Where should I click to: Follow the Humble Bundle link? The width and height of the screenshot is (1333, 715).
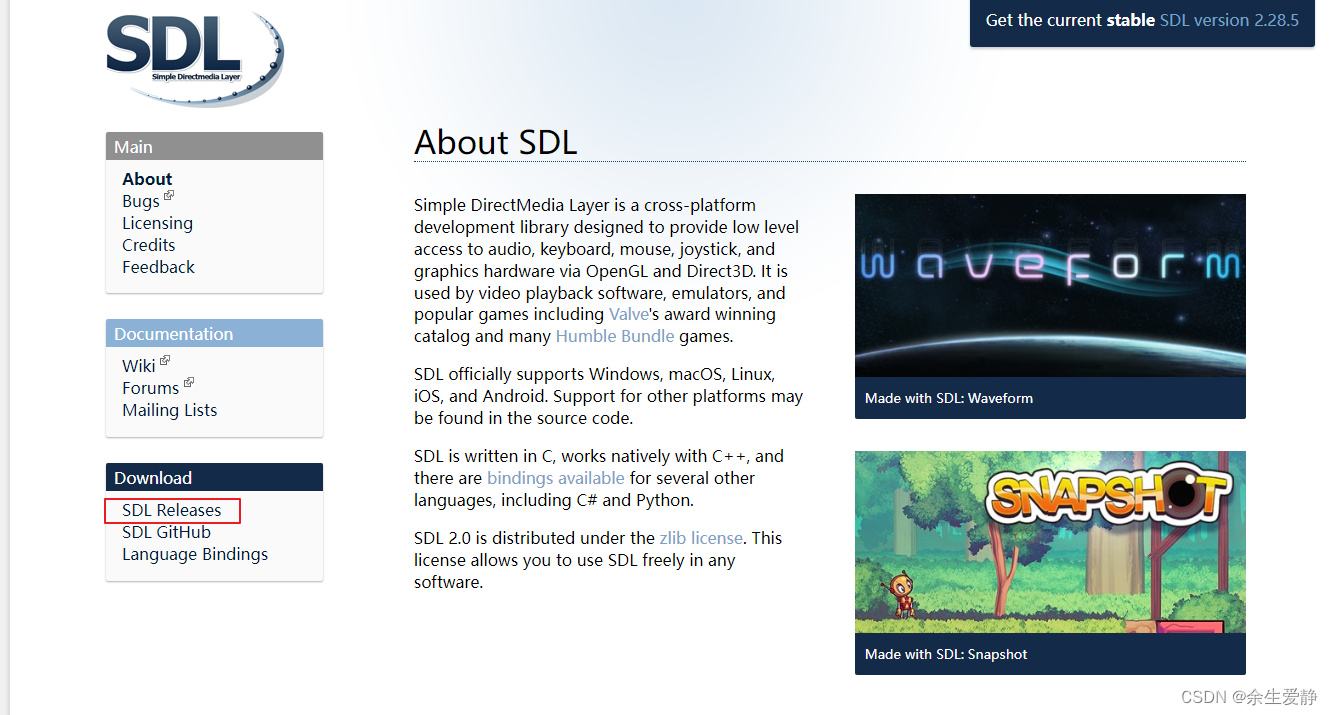(615, 336)
